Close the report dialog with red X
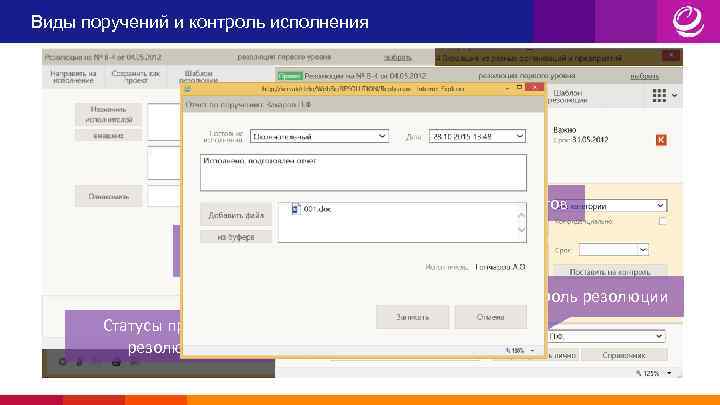The image size is (720, 405). tap(534, 88)
